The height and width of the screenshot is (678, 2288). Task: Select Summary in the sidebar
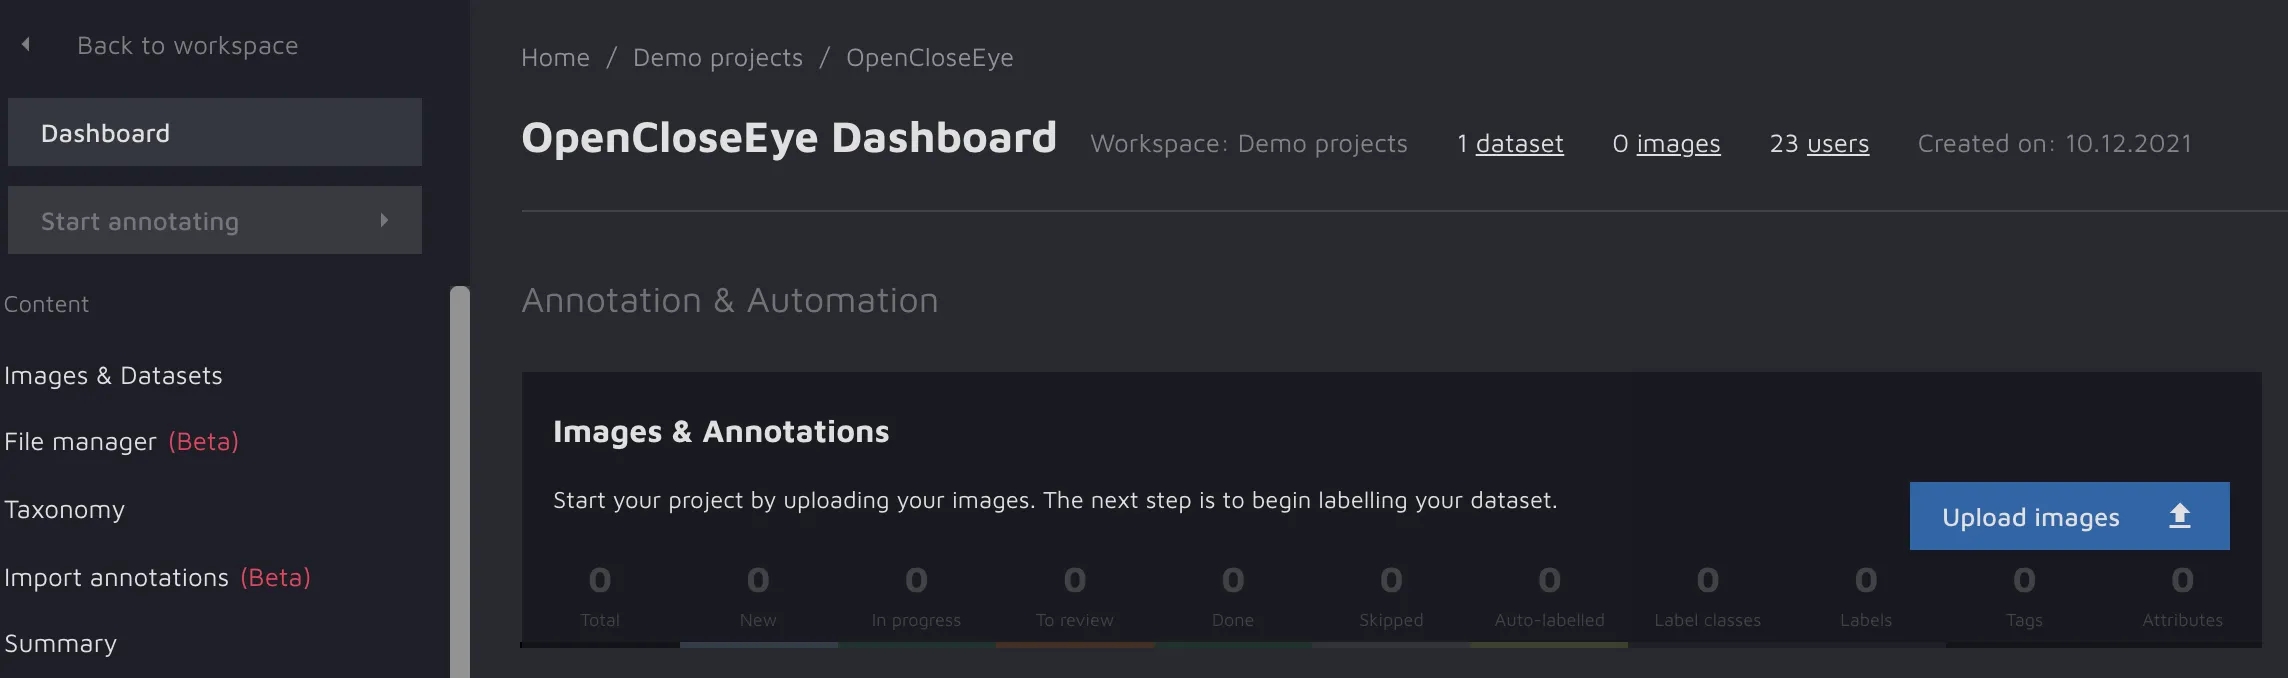[61, 644]
